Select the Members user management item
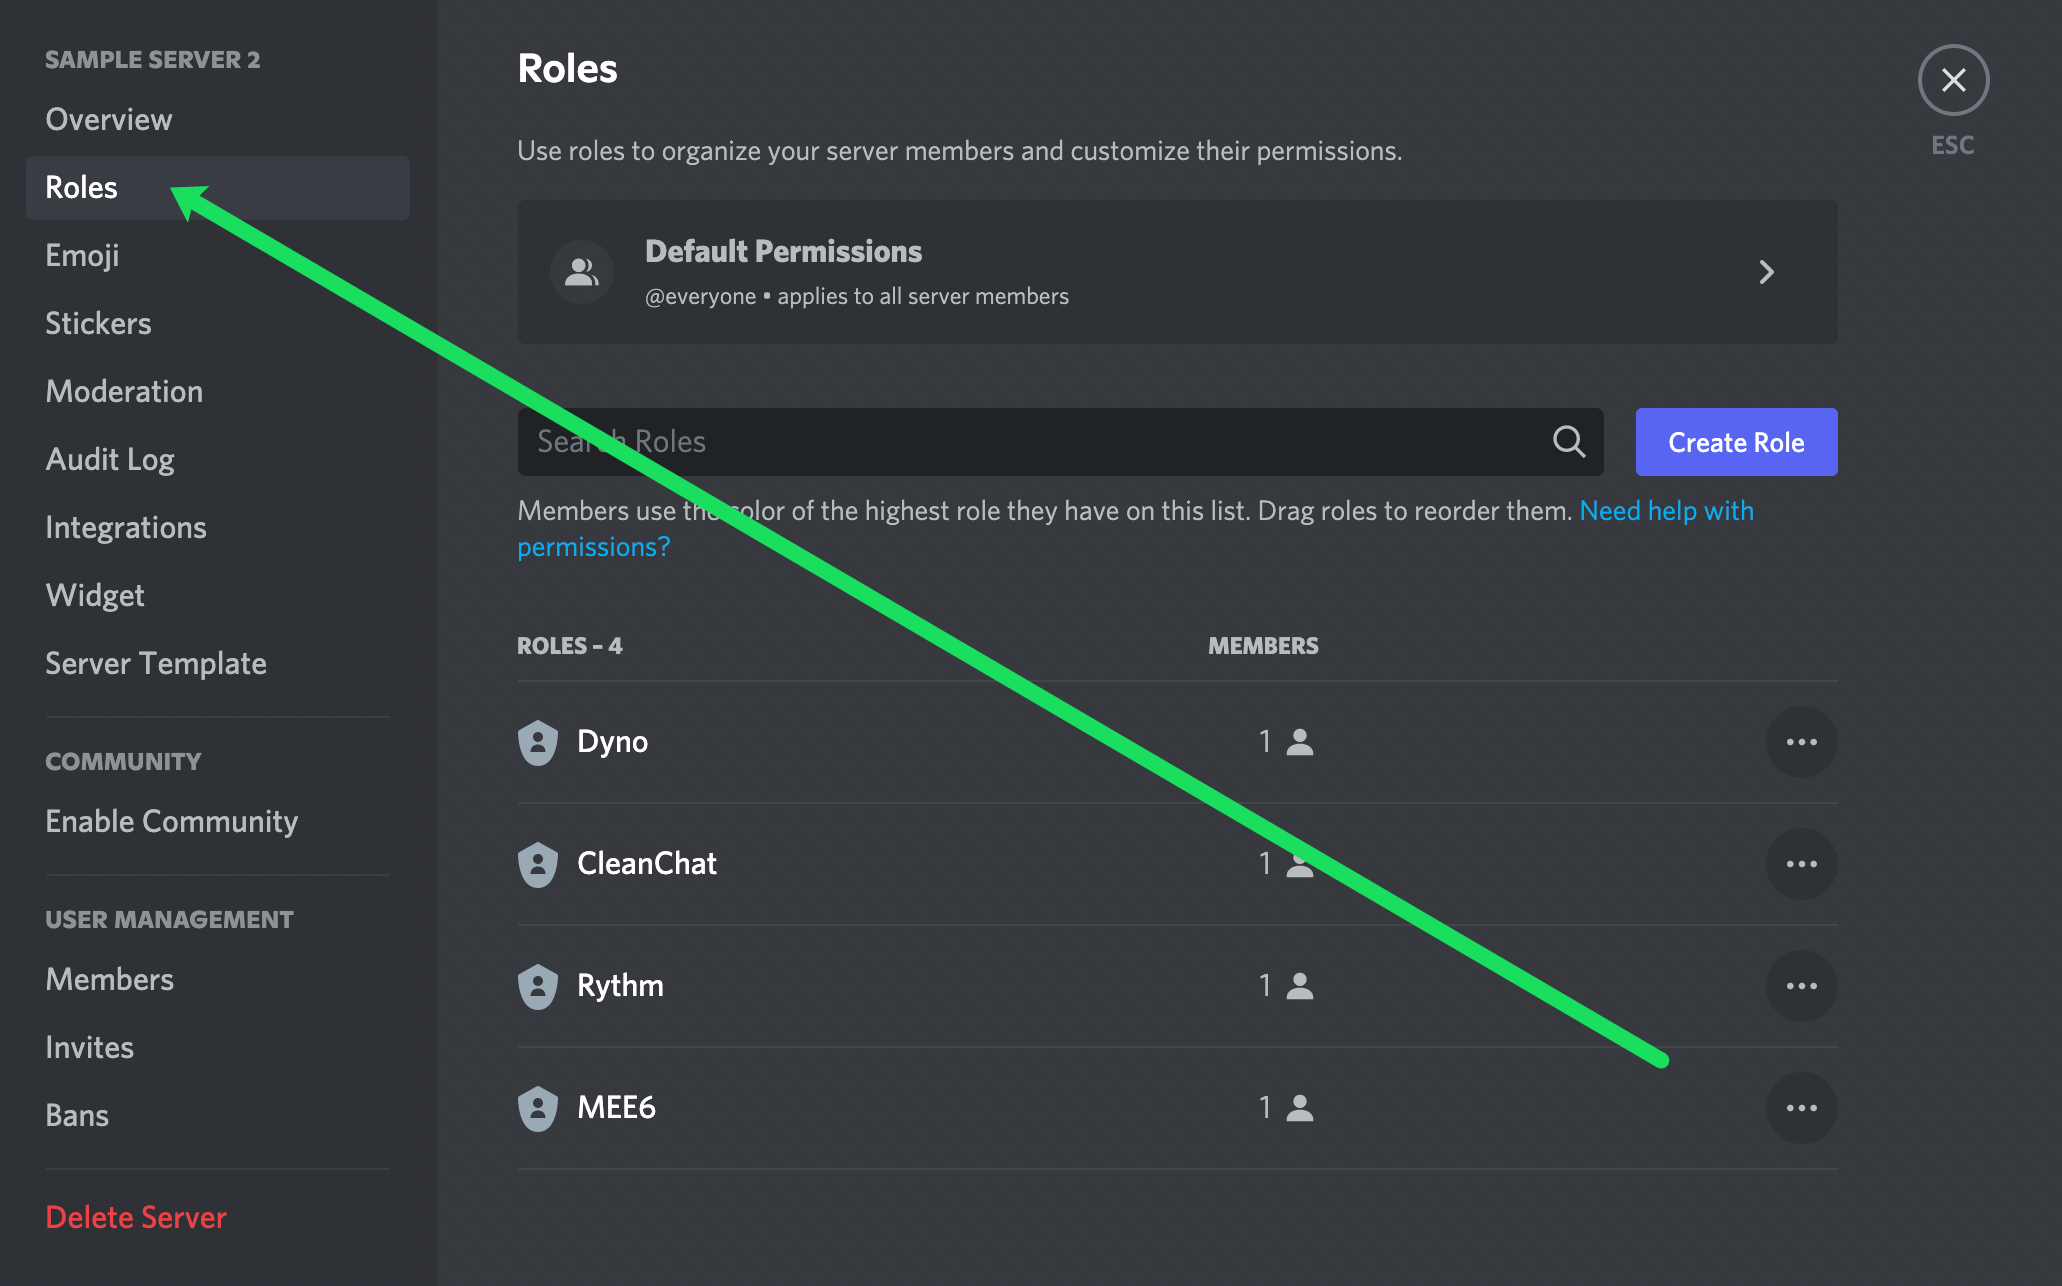This screenshot has width=2062, height=1286. pos(110,978)
